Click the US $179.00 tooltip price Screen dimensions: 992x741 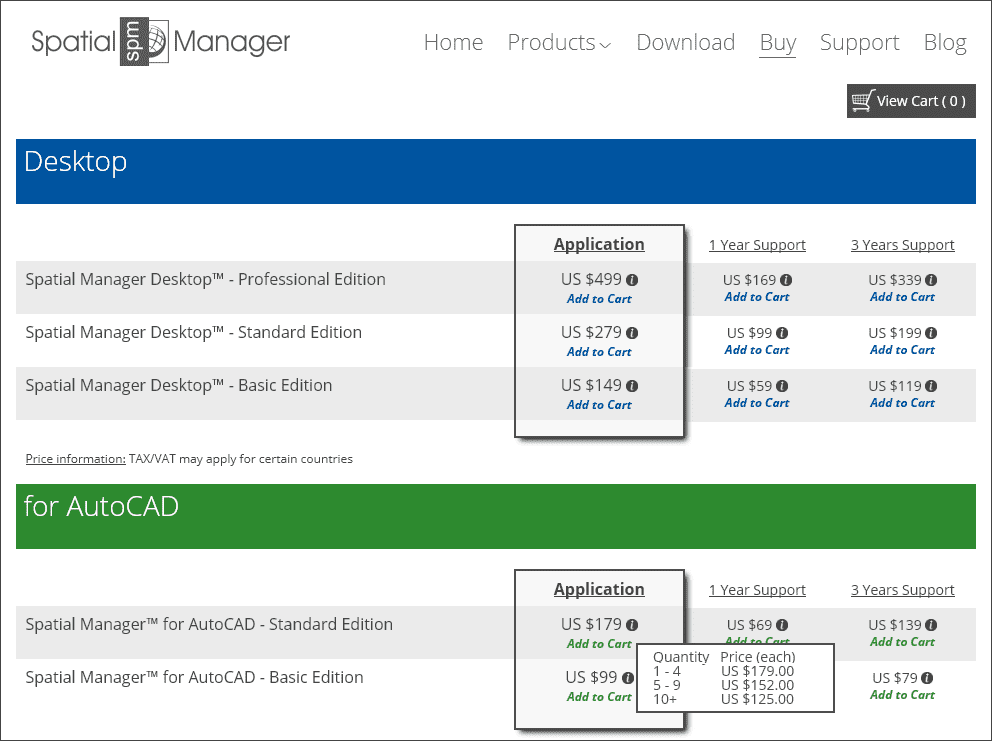click(x=757, y=671)
